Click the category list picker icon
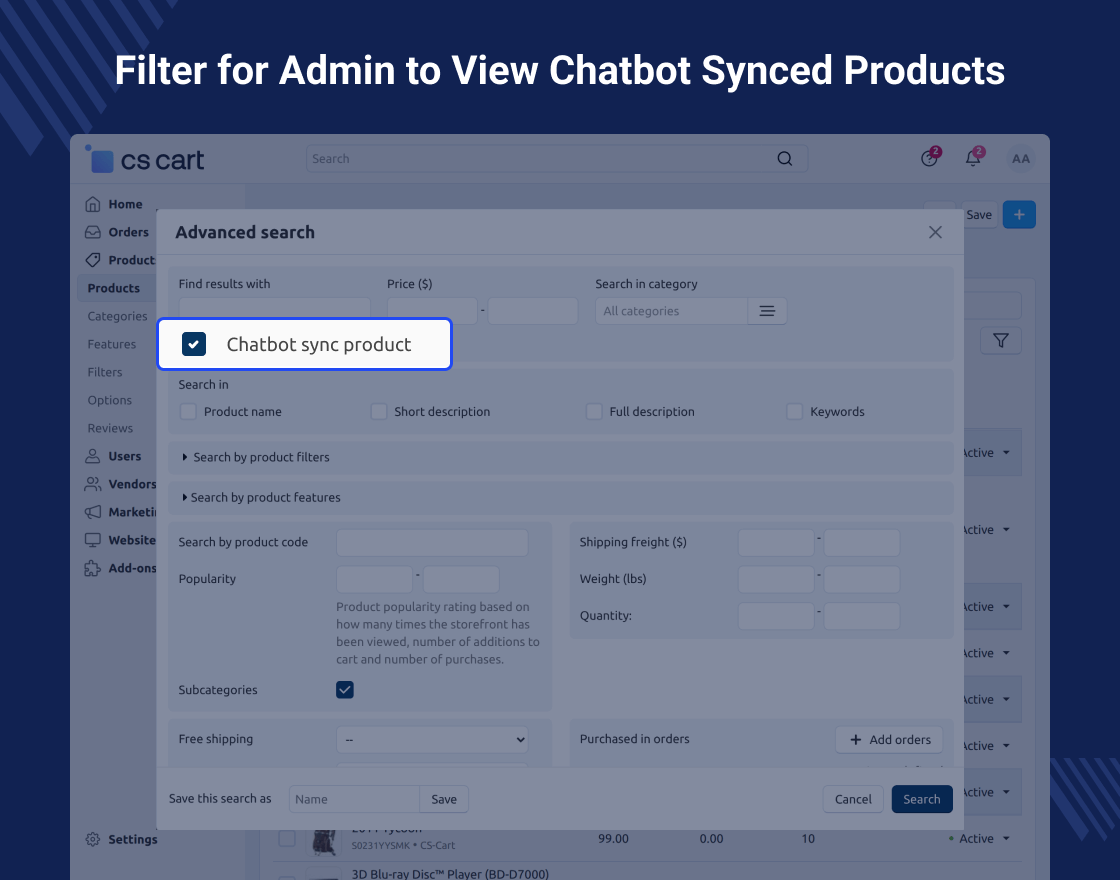Image resolution: width=1120 pixels, height=880 pixels. click(x=767, y=311)
